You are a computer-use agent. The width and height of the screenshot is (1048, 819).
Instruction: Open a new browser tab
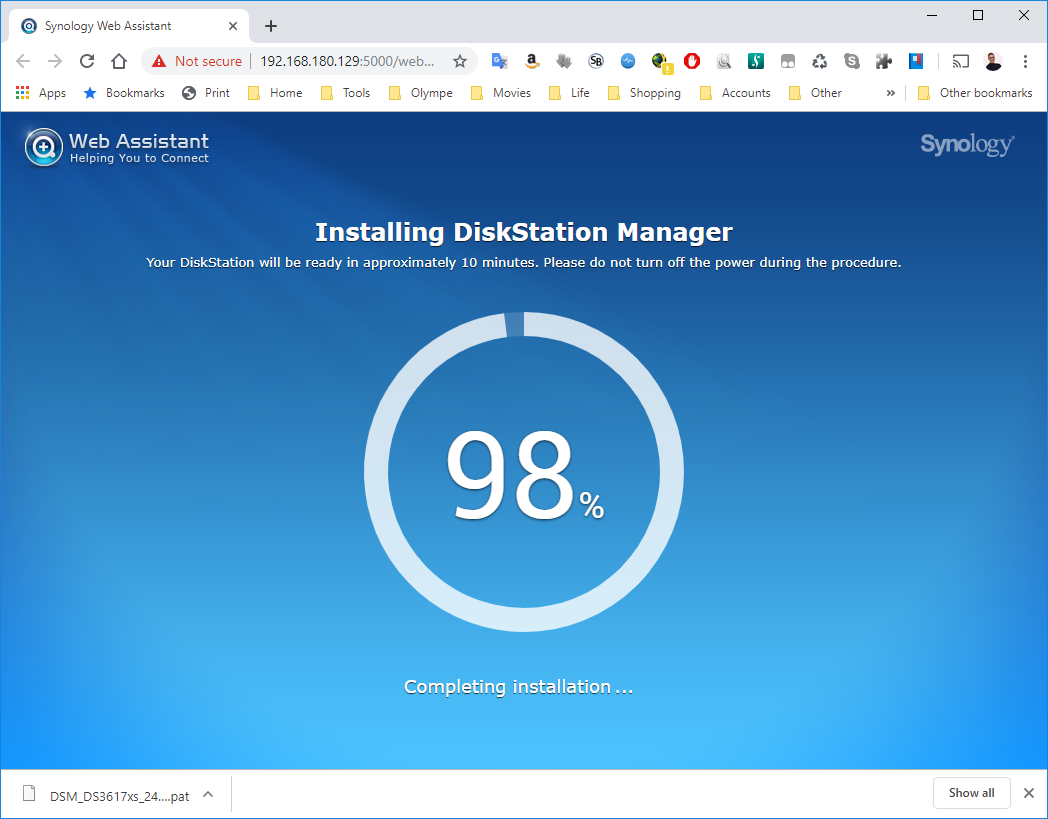pos(271,26)
